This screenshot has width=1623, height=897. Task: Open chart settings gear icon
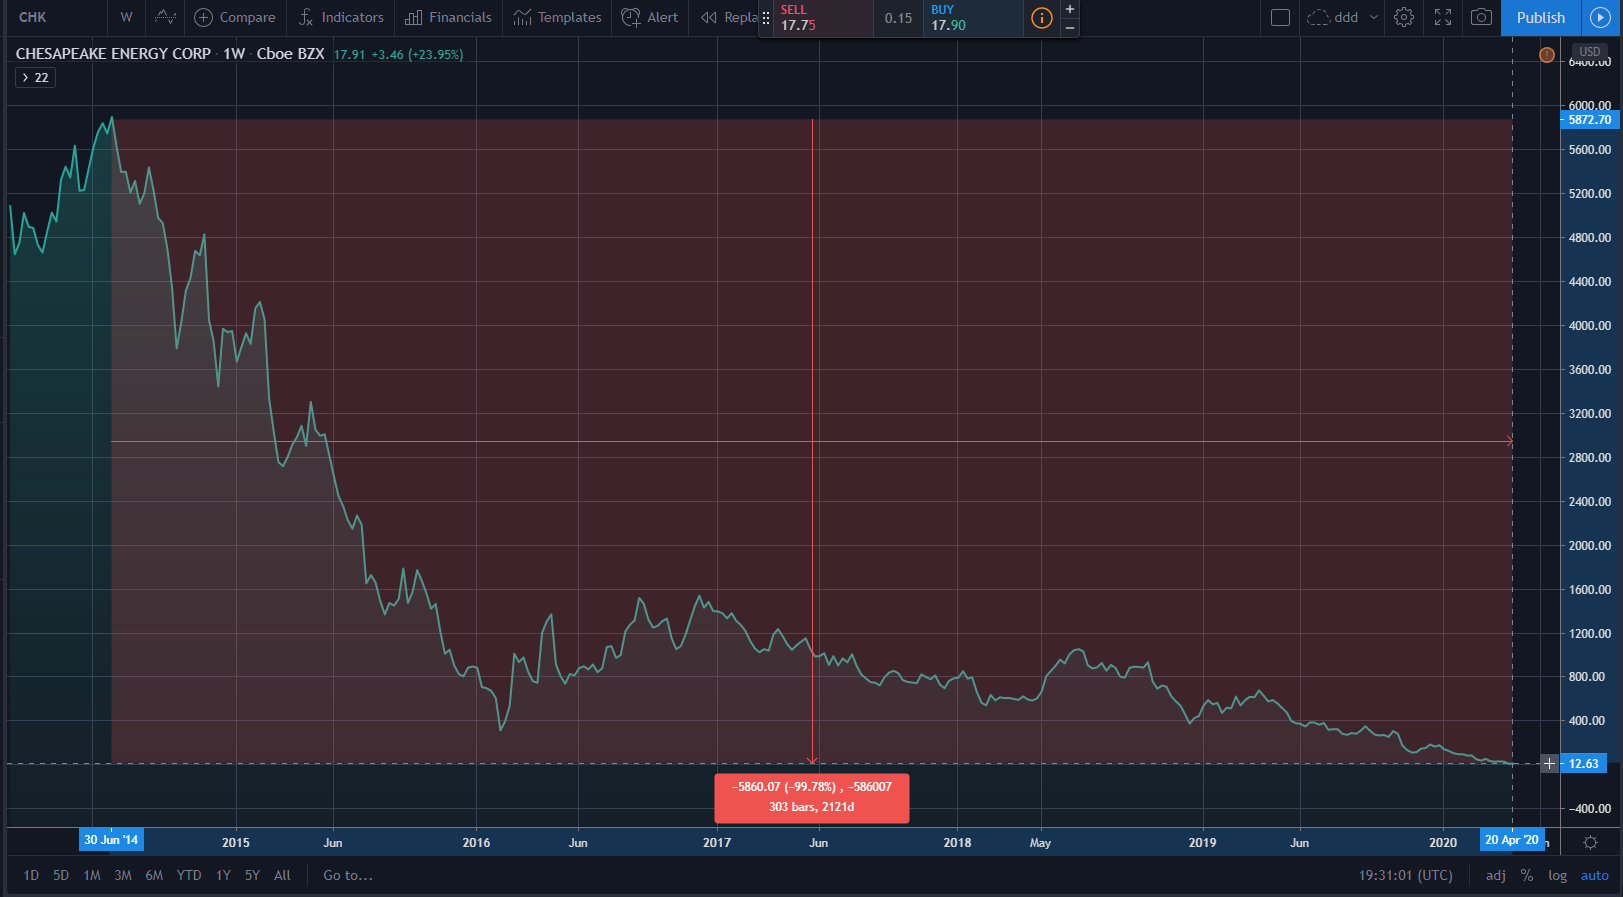1404,17
